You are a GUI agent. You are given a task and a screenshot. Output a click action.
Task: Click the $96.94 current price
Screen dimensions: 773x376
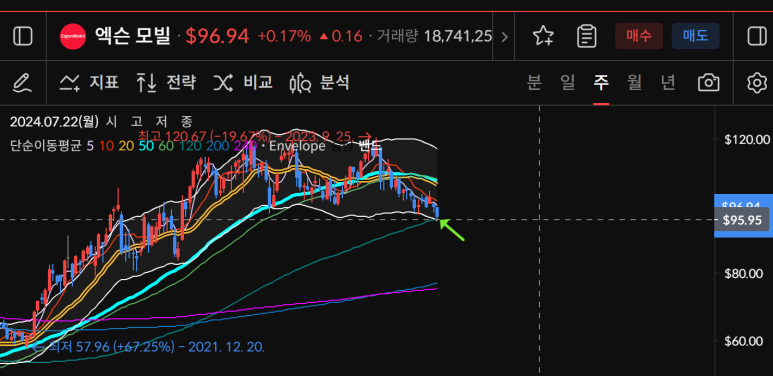217,36
